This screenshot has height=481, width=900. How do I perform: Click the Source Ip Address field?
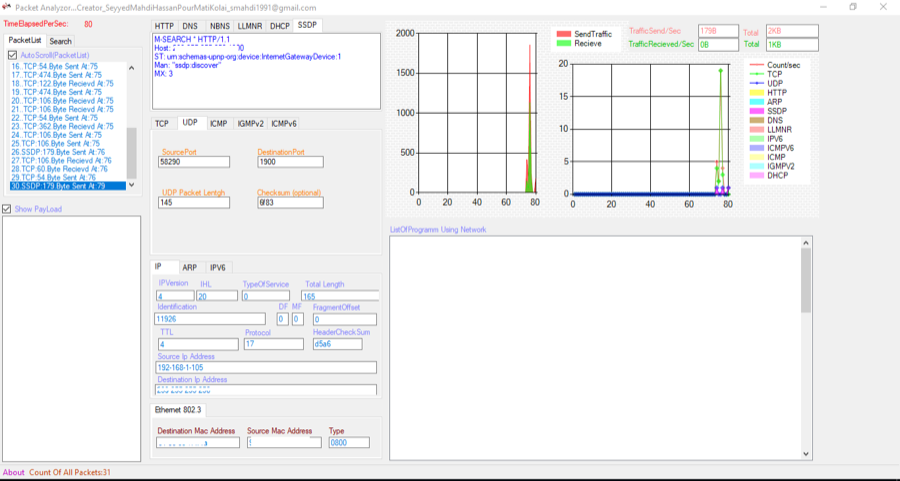[266, 367]
